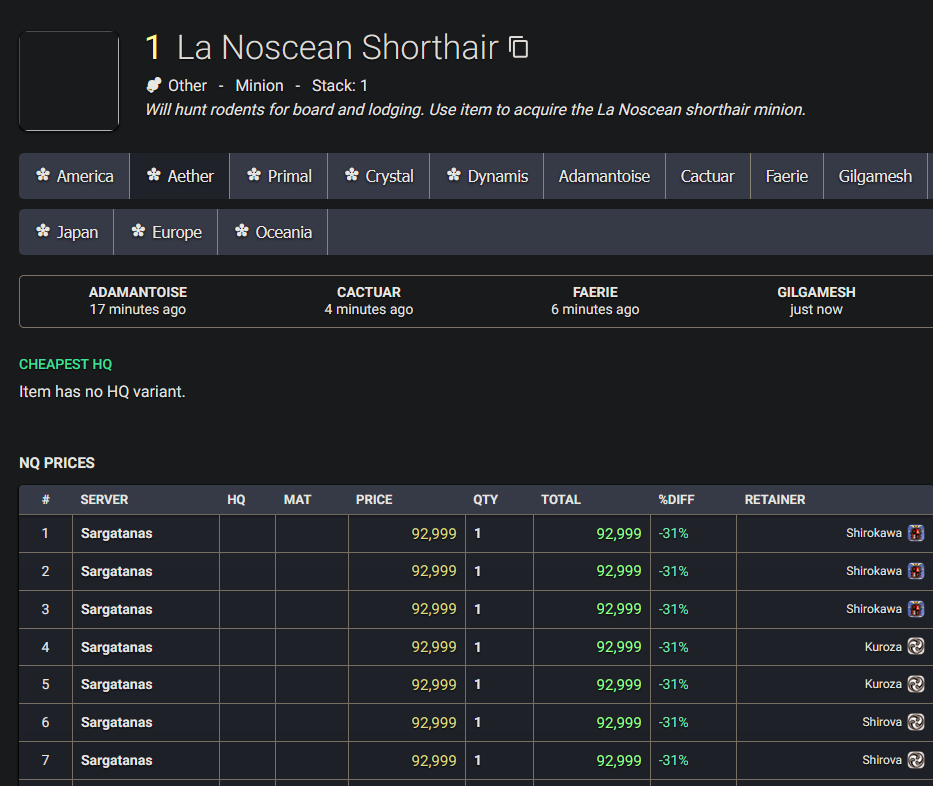The width and height of the screenshot is (933, 786).
Task: Click the flower icon on Primal tab
Action: tap(254, 175)
